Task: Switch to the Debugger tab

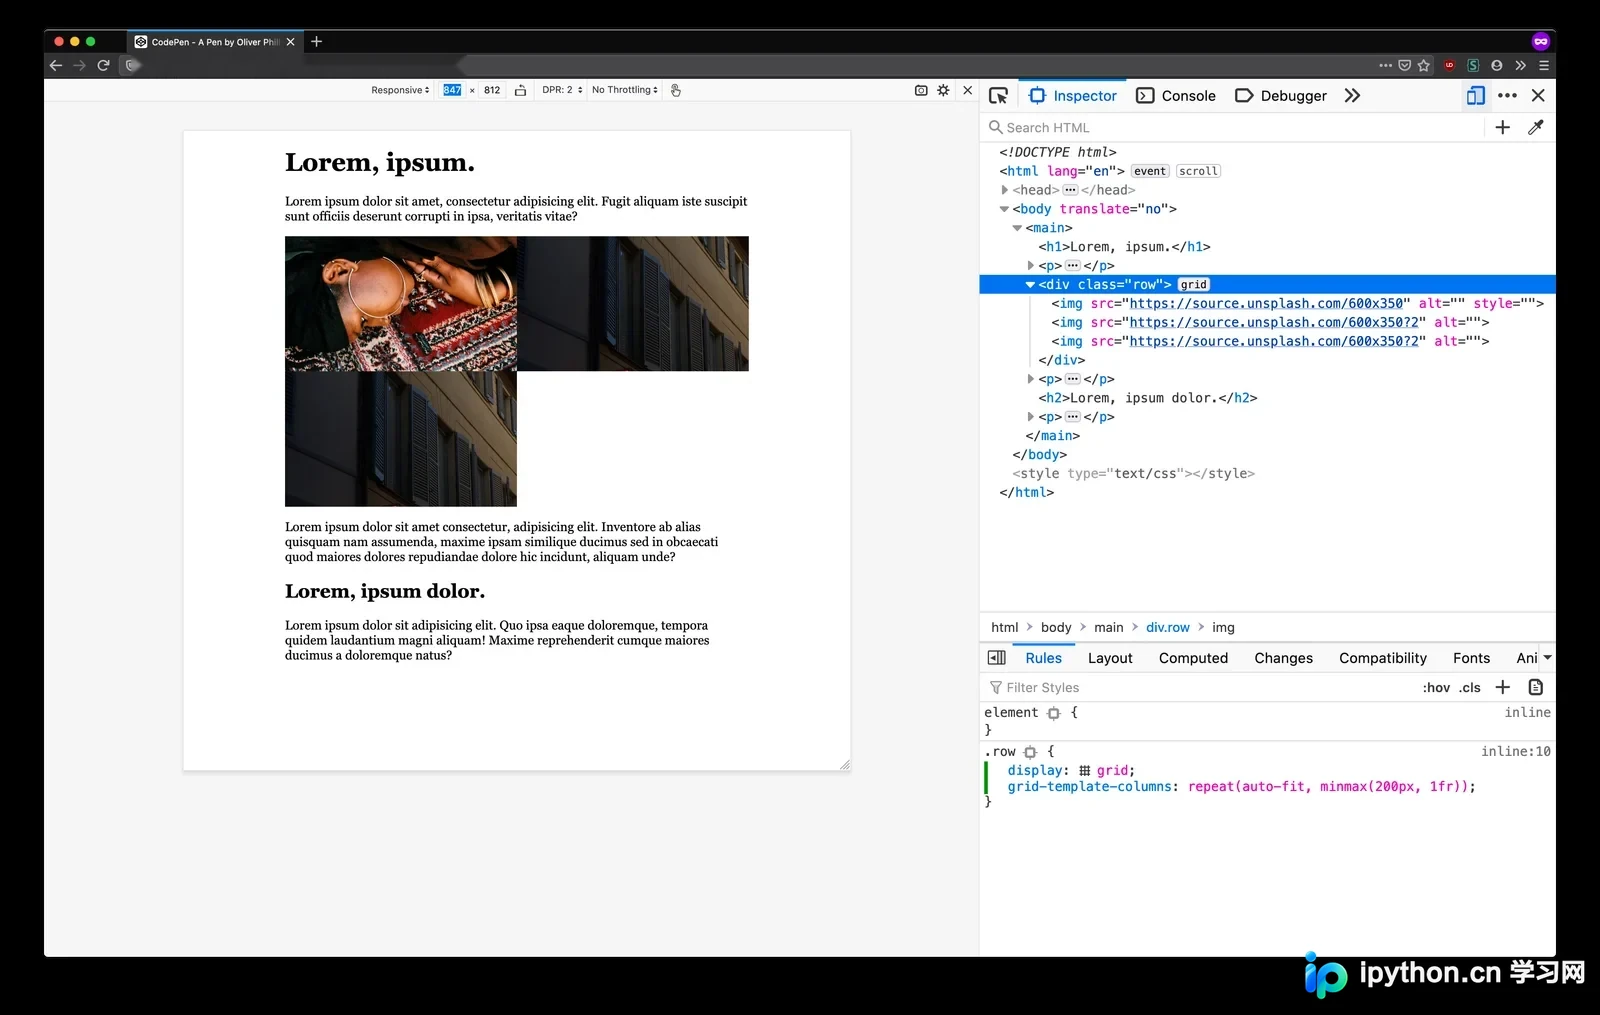Action: tap(1281, 96)
